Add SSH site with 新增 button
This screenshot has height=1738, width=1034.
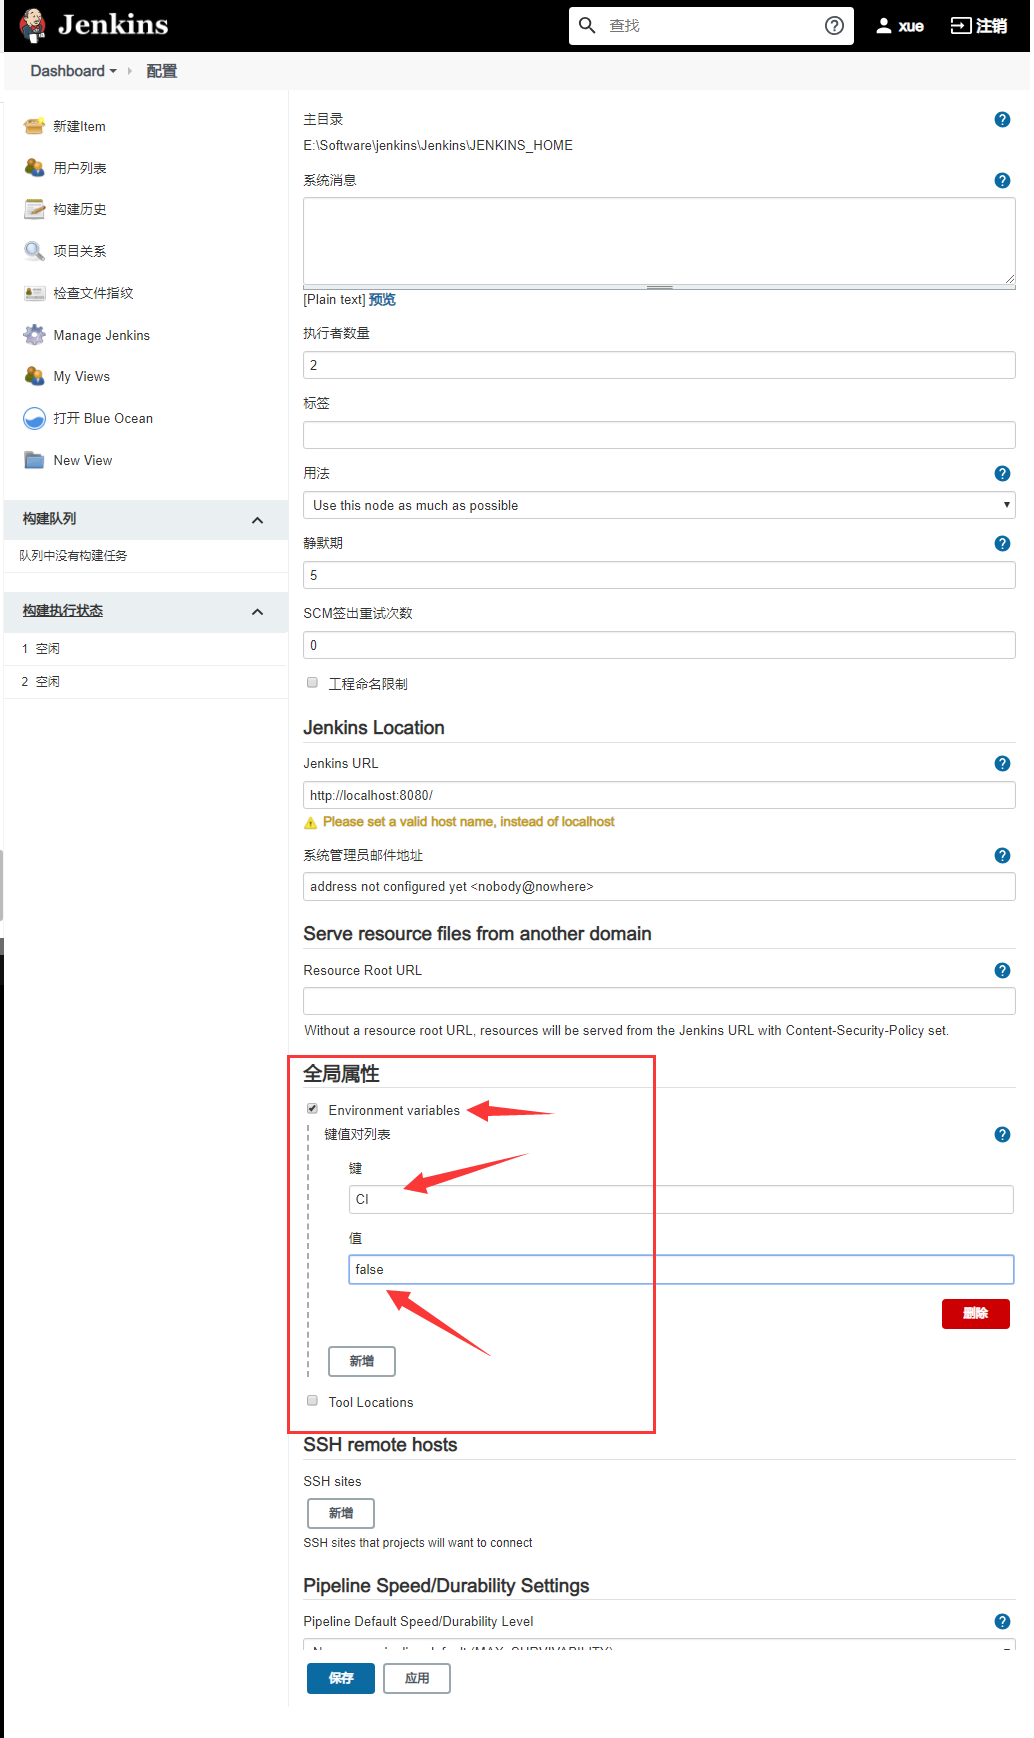point(341,1513)
